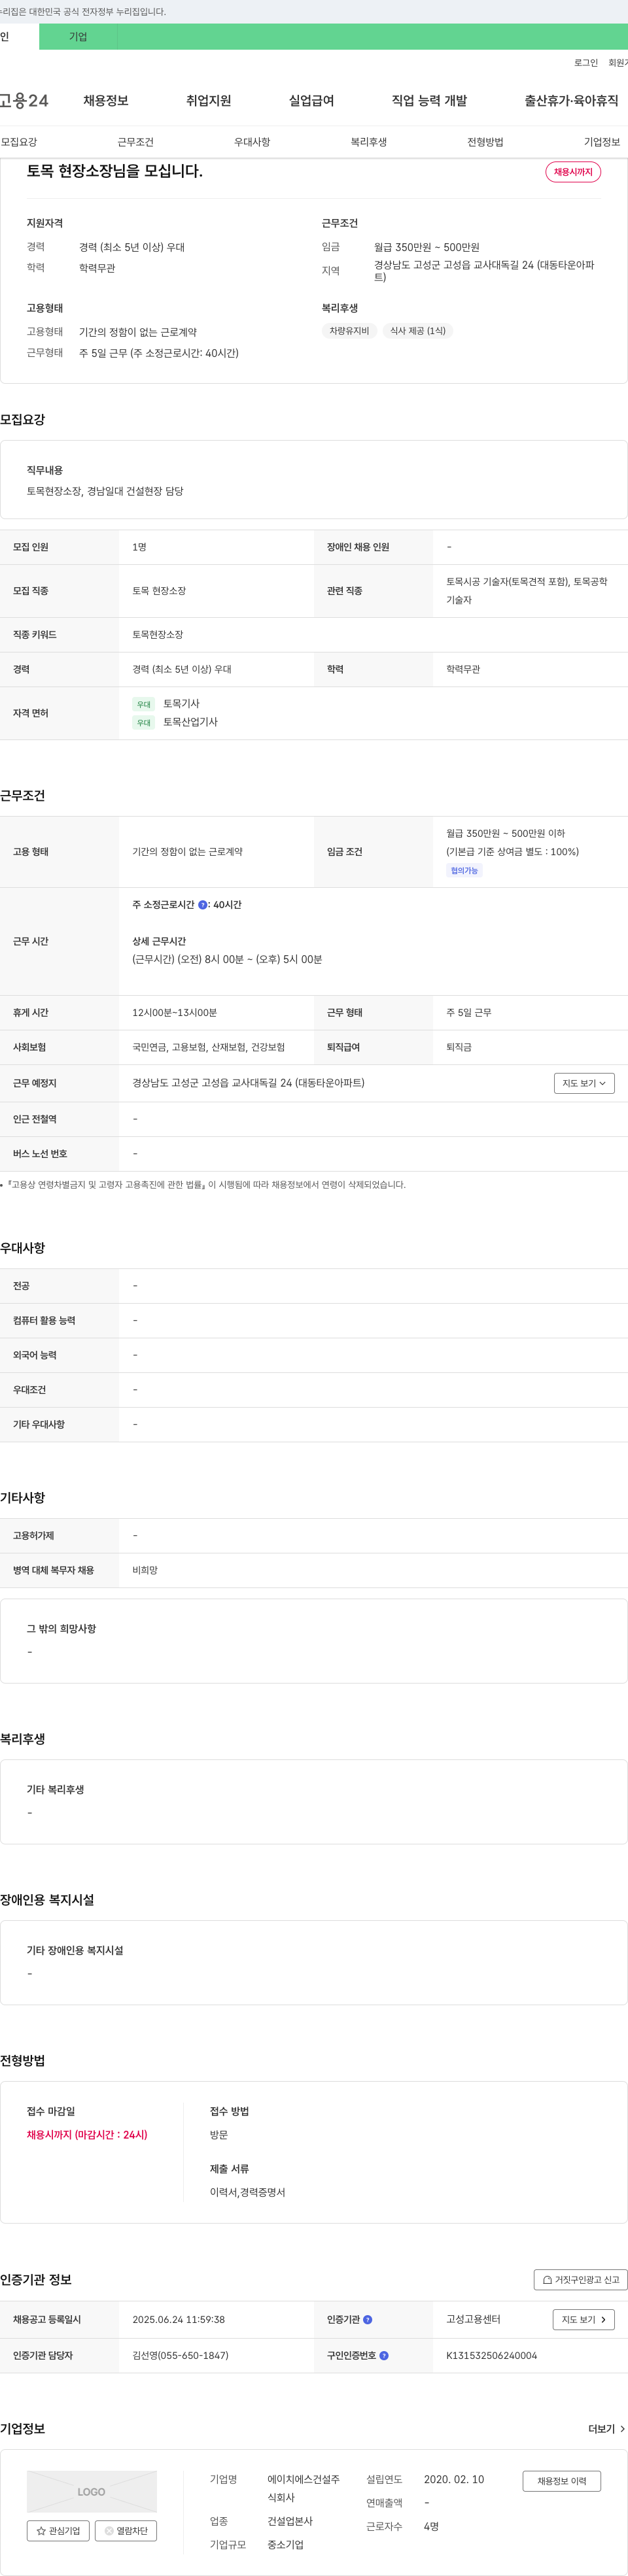
Task: Click the block icon on 열람차단 button
Action: tap(109, 2530)
